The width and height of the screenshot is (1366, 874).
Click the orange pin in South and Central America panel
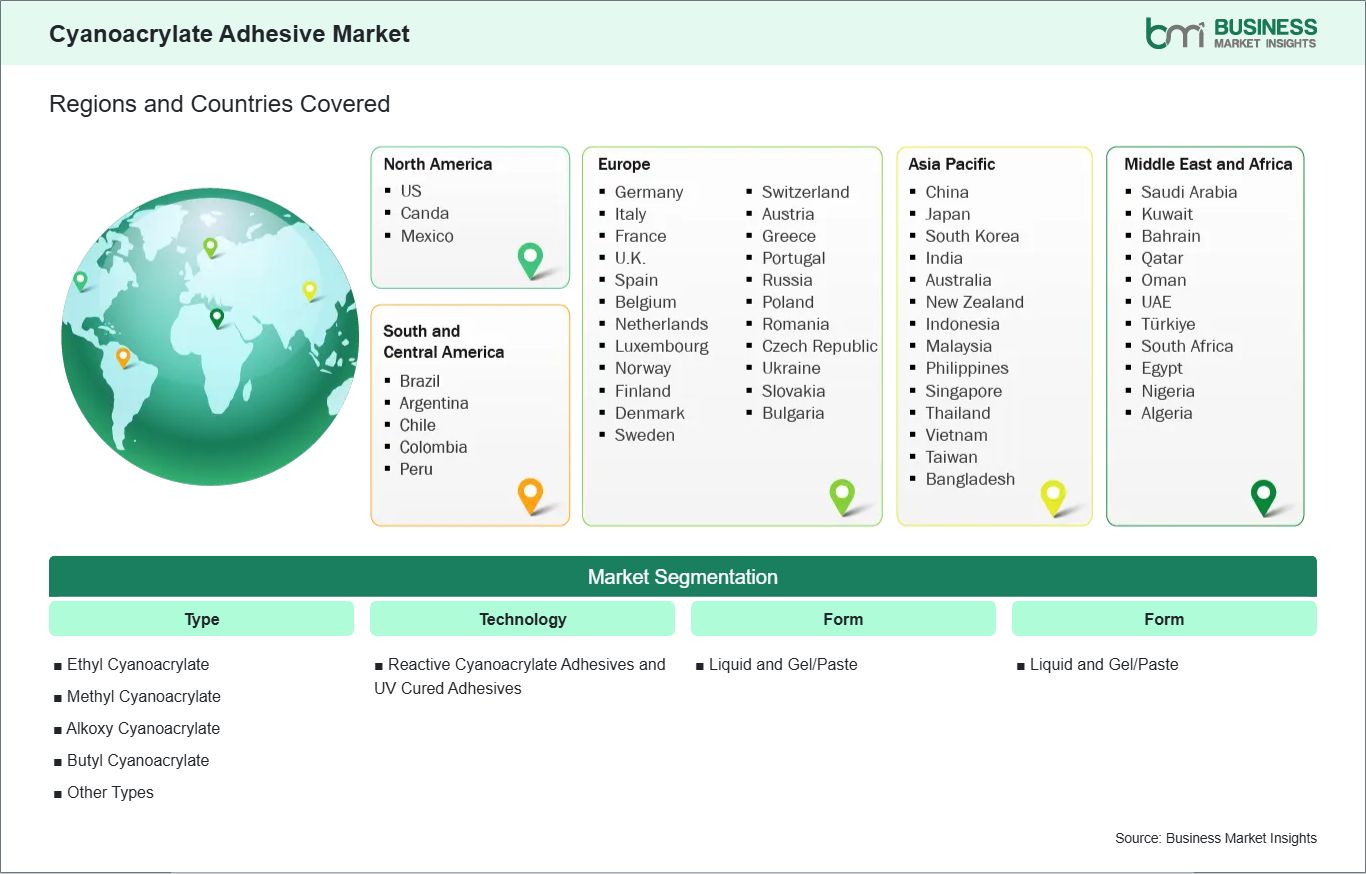pyautogui.click(x=530, y=494)
